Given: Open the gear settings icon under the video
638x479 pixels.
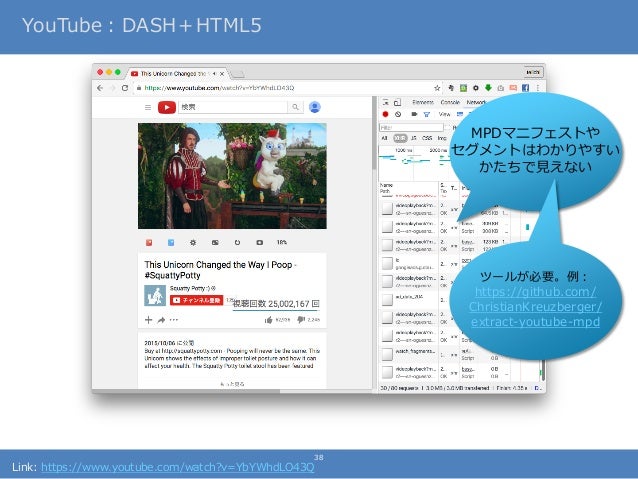Looking at the screenshot, I should pyautogui.click(x=193, y=243).
